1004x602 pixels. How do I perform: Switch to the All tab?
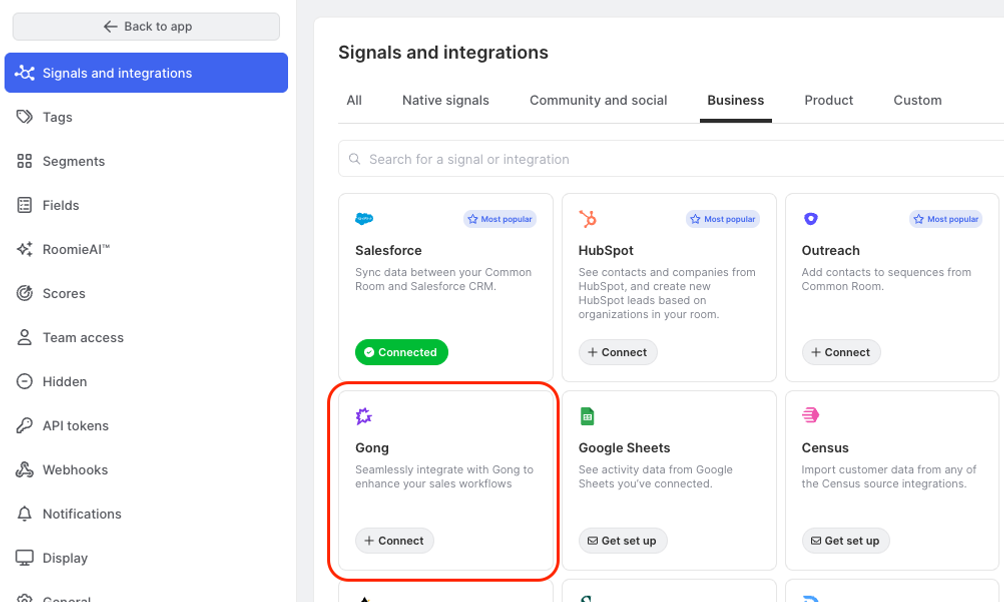coord(354,101)
